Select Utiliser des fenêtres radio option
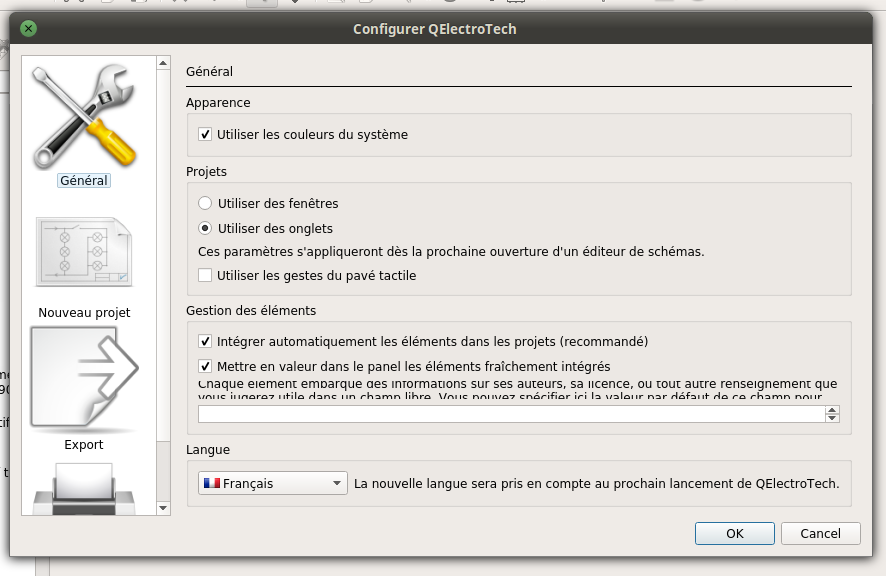Image resolution: width=886 pixels, height=576 pixels. click(x=205, y=203)
